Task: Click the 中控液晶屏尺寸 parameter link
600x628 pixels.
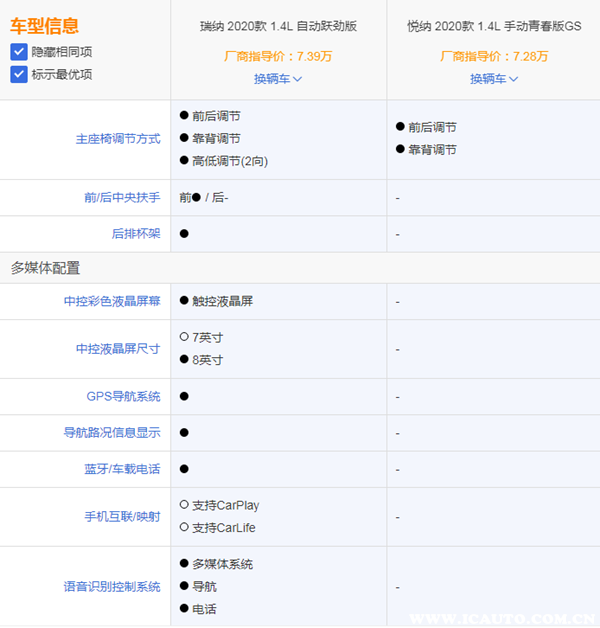Action: coord(118,349)
